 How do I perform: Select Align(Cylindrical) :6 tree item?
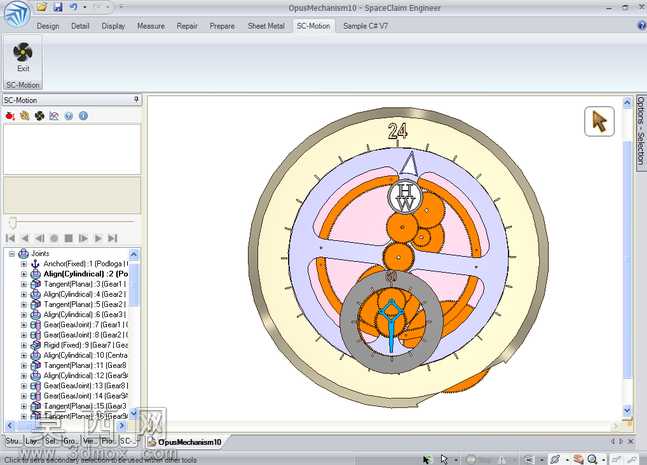[84, 314]
